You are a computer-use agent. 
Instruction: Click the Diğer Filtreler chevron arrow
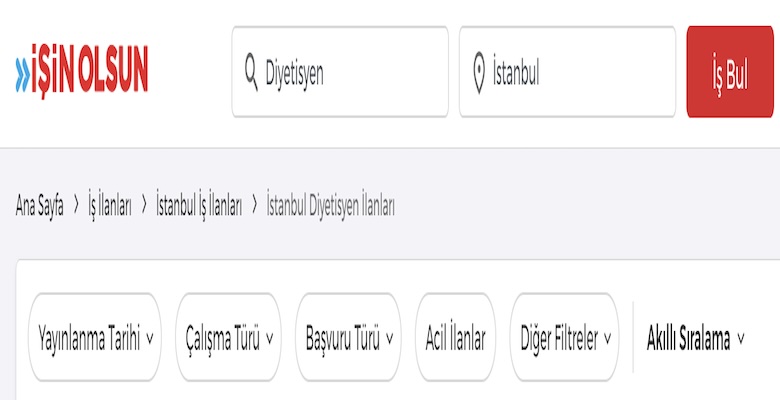tap(608, 338)
